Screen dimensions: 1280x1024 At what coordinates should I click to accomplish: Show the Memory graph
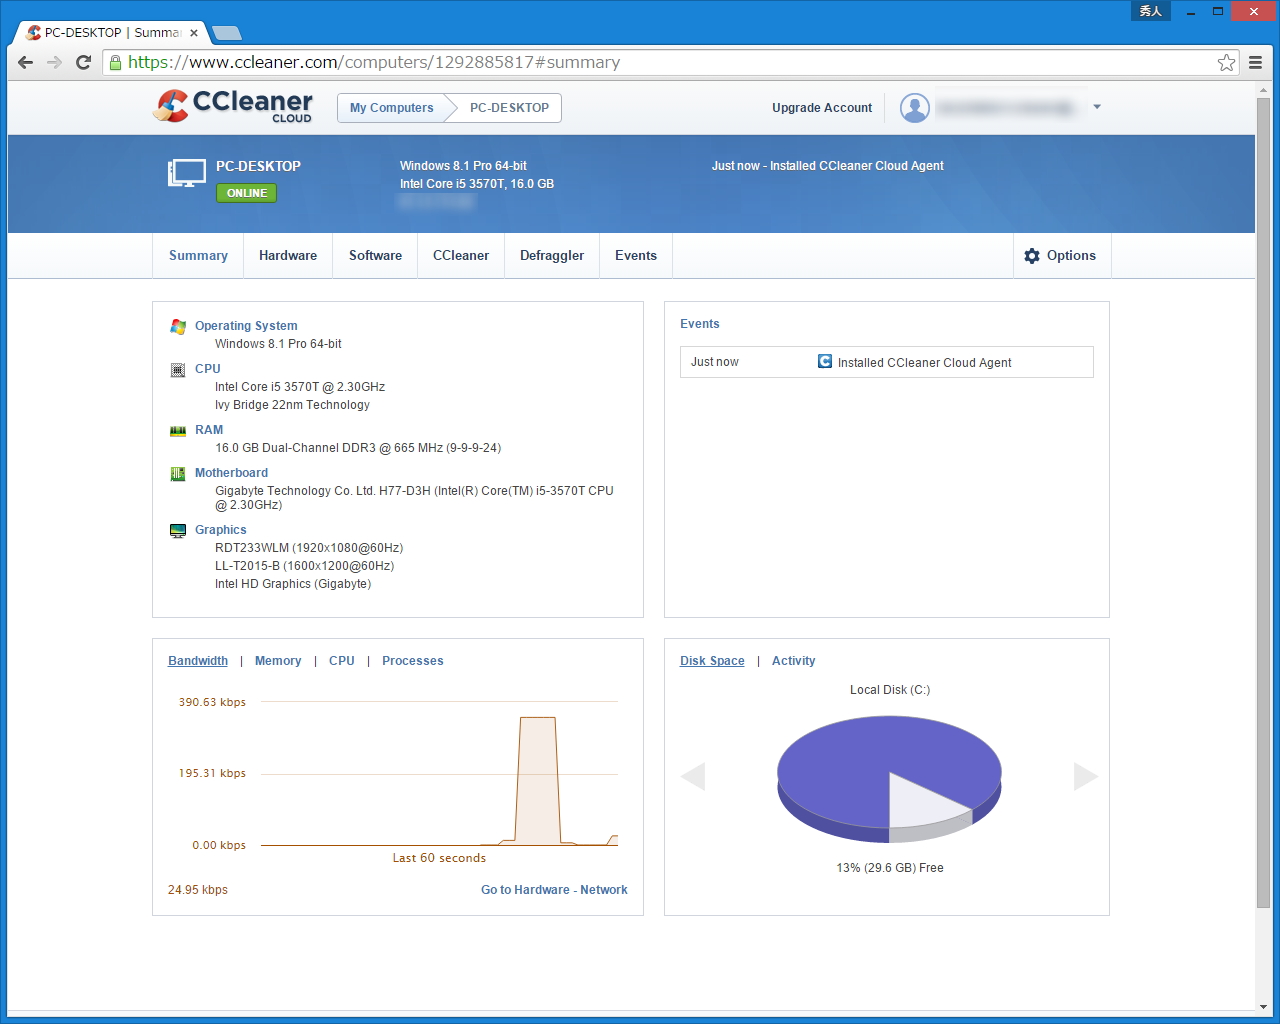point(278,661)
